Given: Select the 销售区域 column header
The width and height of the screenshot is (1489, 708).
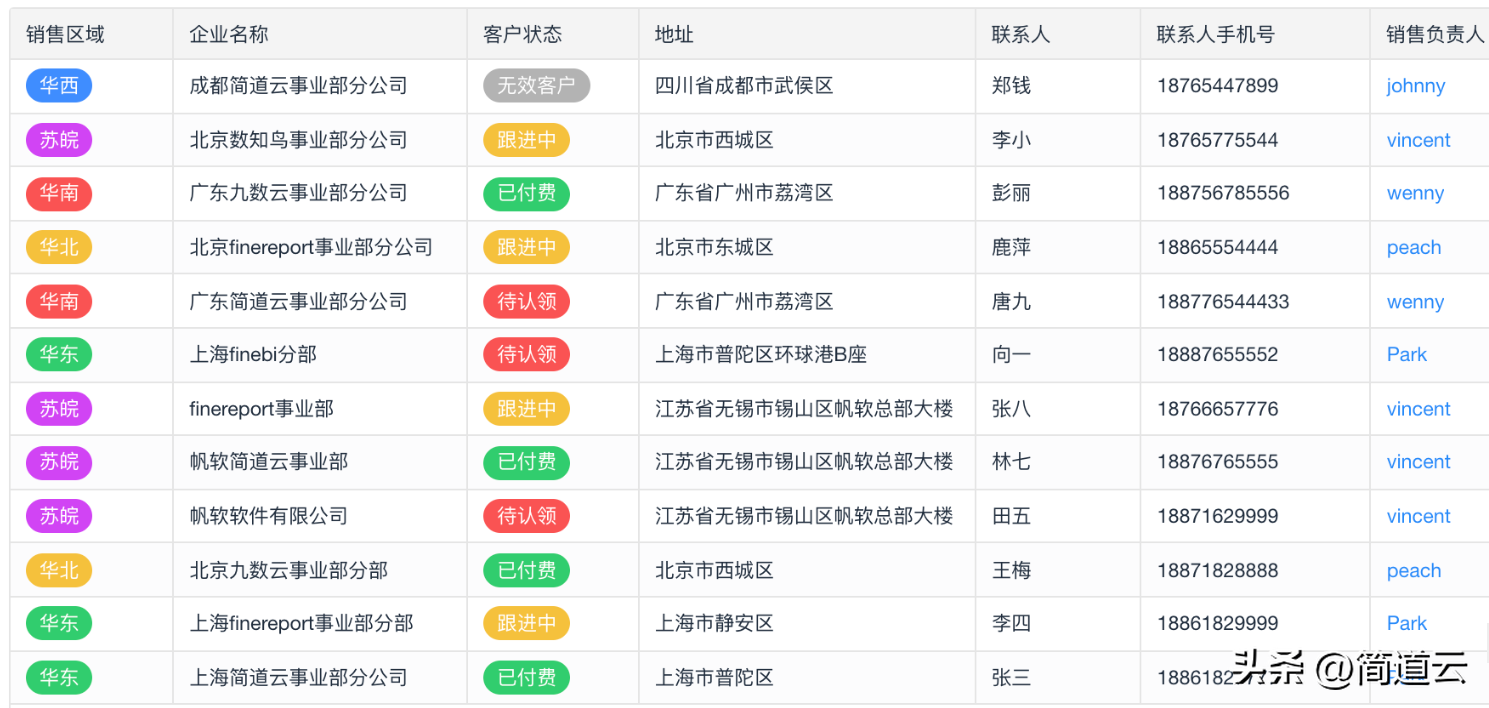Looking at the screenshot, I should (x=65, y=35).
